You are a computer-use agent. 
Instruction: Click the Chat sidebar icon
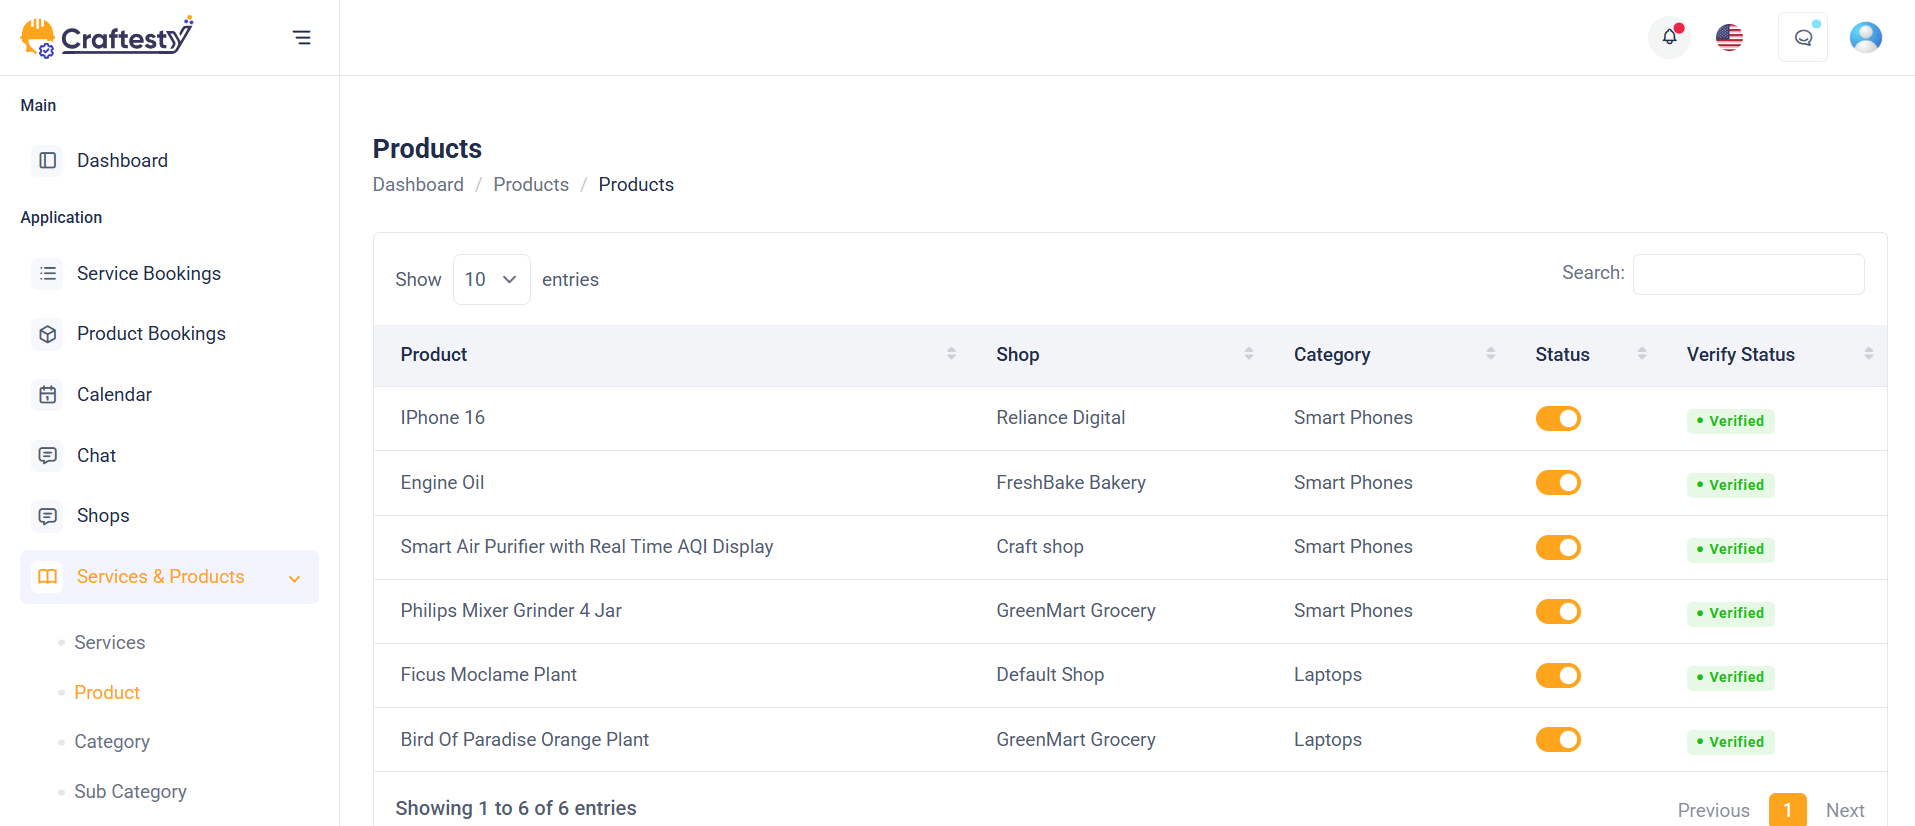(47, 456)
